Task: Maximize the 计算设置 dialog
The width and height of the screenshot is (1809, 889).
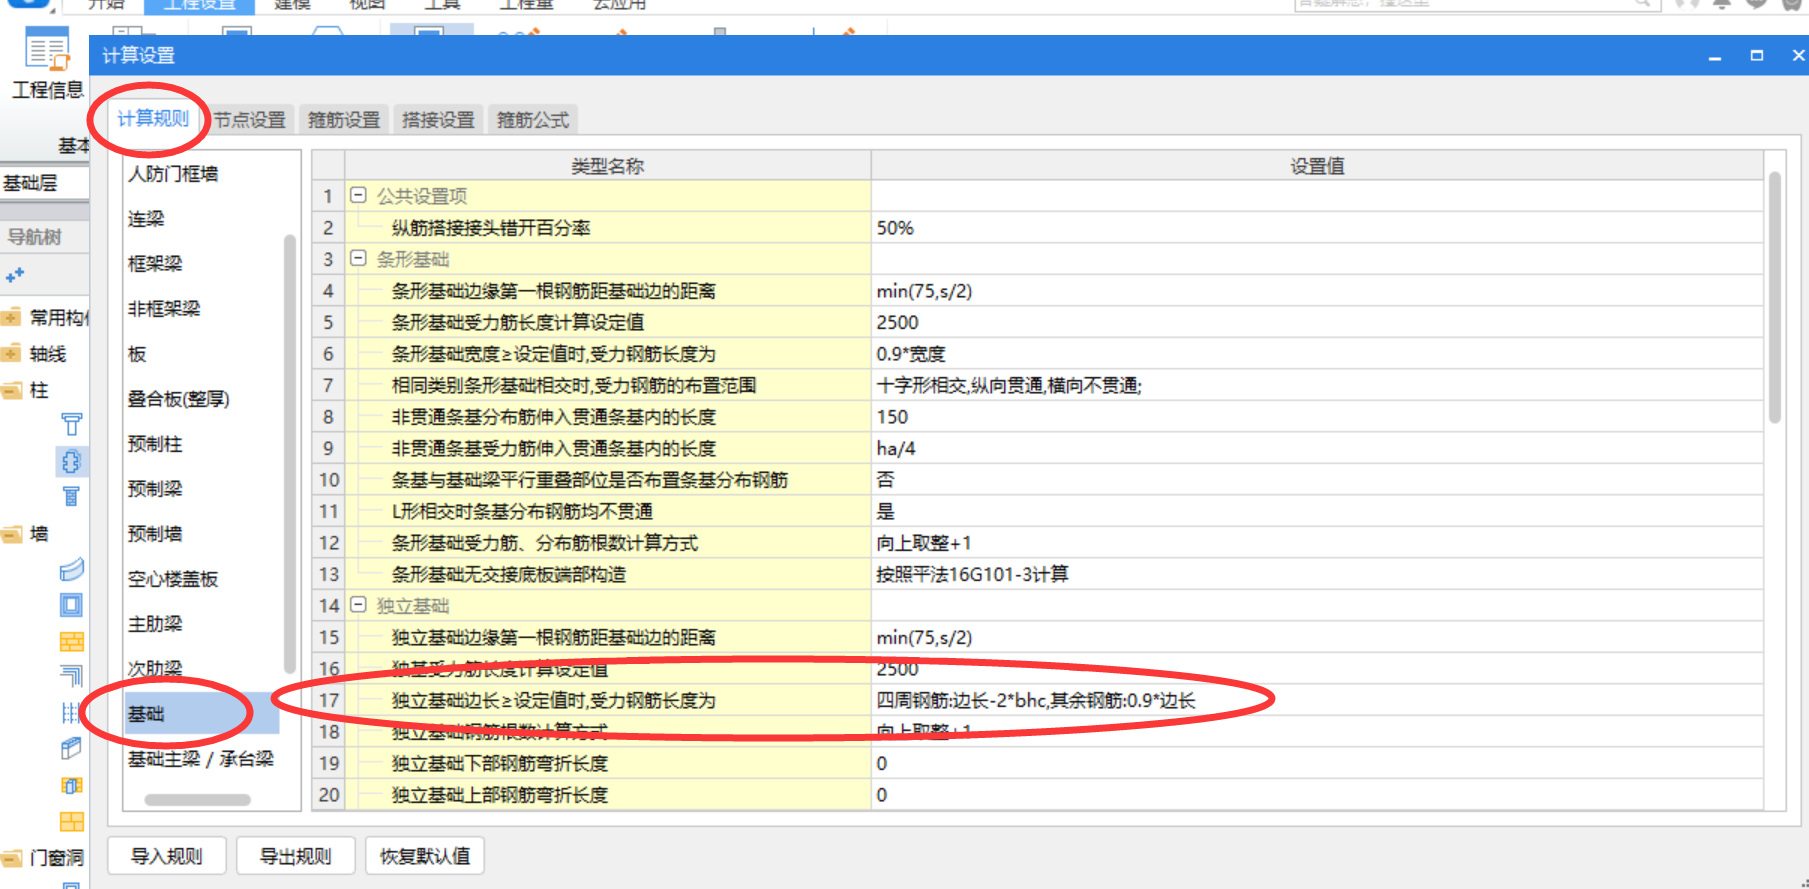Action: (1757, 56)
